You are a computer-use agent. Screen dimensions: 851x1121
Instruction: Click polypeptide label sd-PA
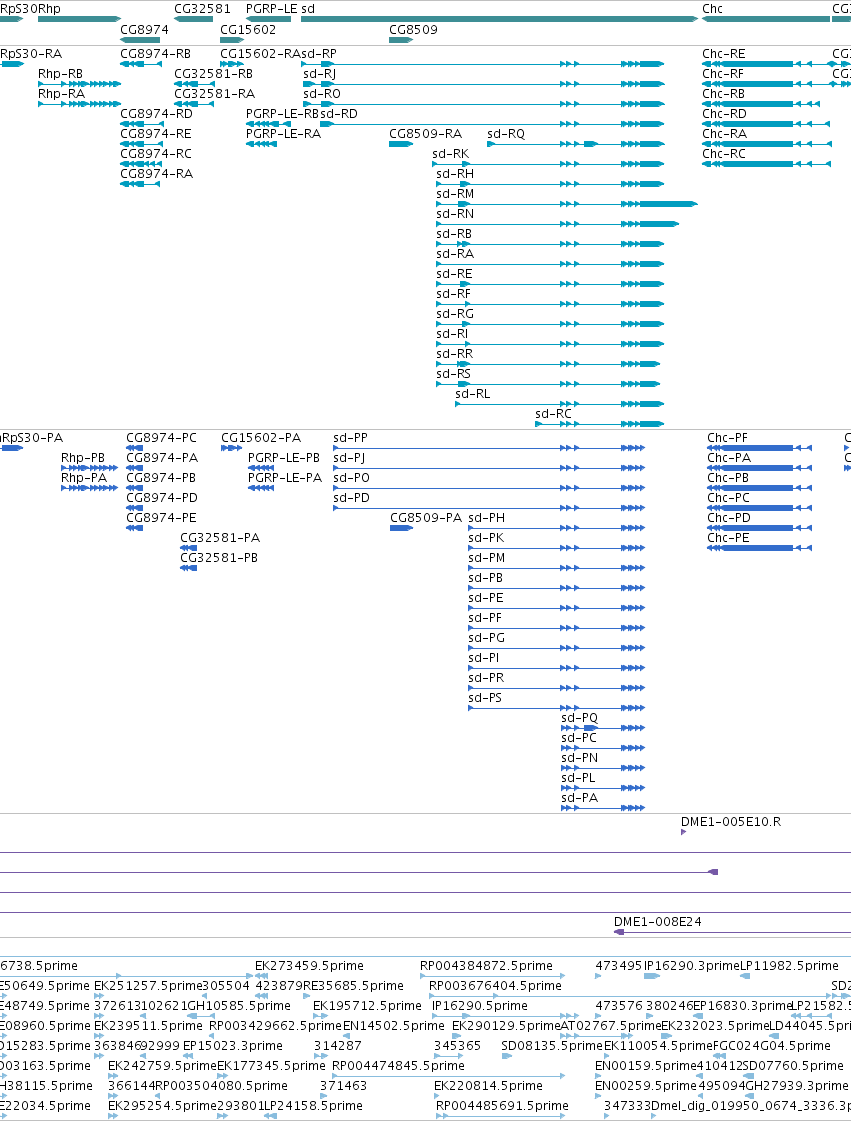click(579, 798)
